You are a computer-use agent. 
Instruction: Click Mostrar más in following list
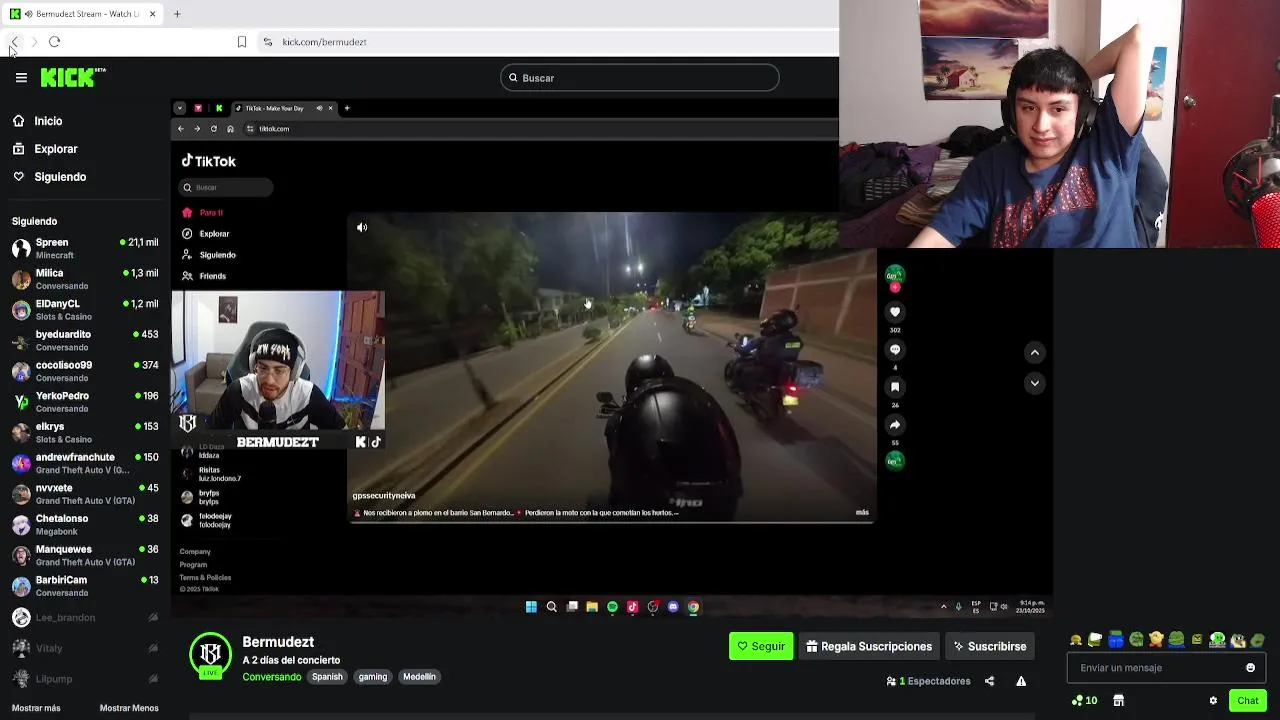click(x=36, y=708)
